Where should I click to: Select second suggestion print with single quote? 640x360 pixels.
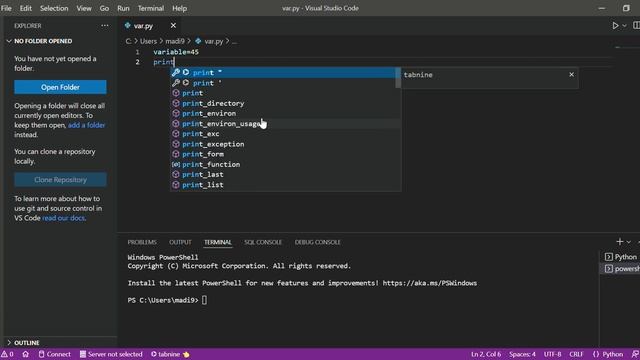pos(285,83)
